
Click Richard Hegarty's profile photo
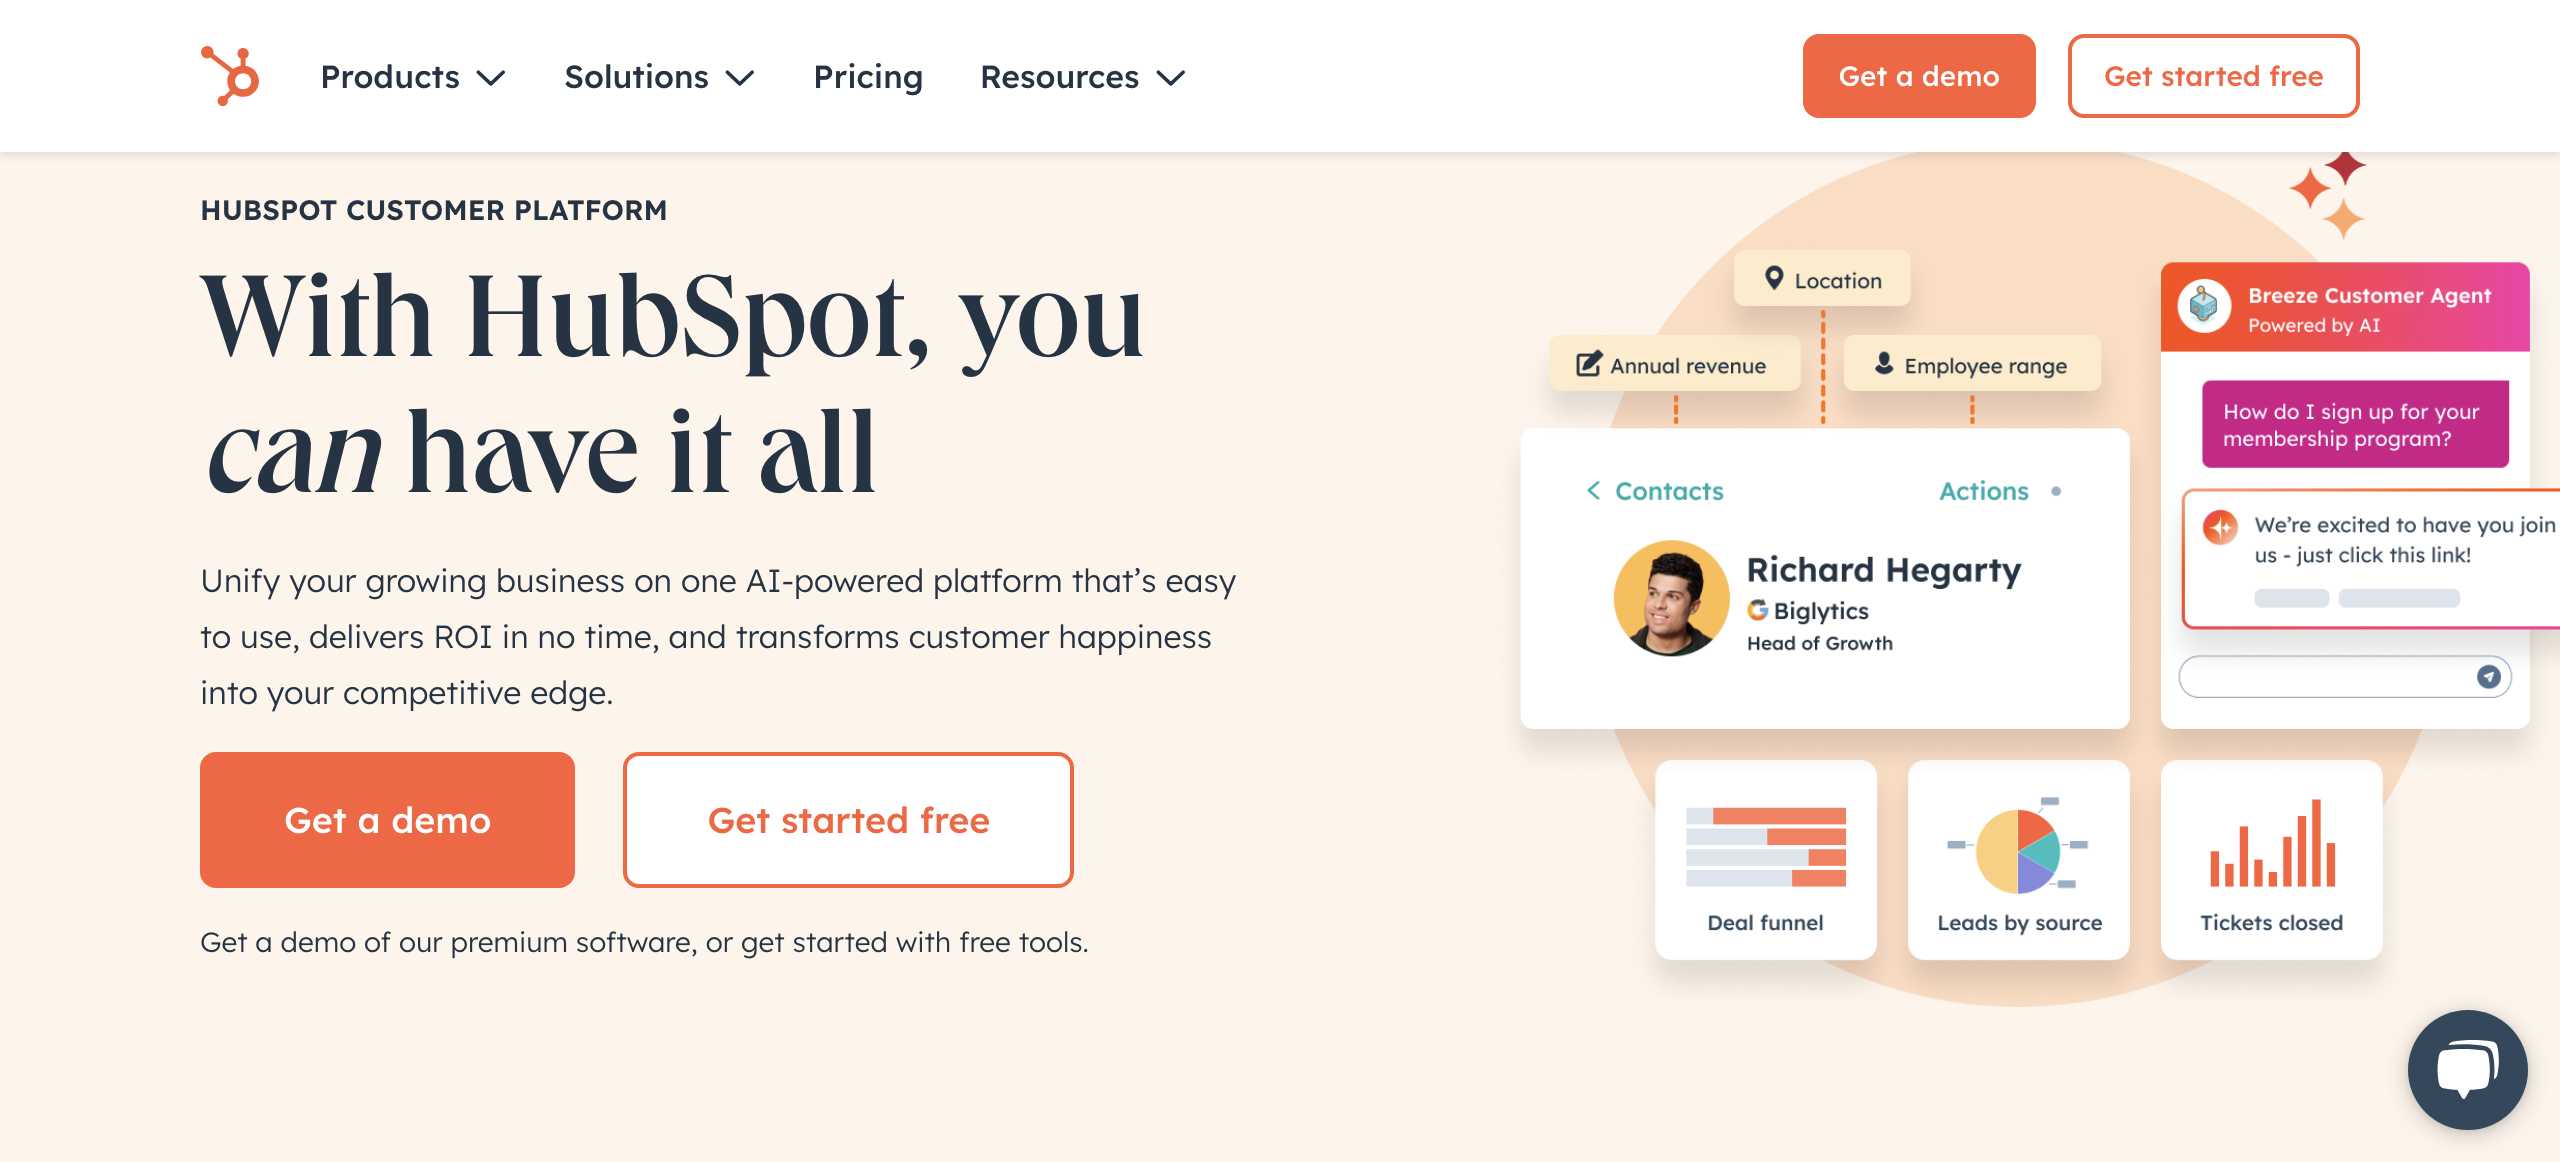[1671, 598]
